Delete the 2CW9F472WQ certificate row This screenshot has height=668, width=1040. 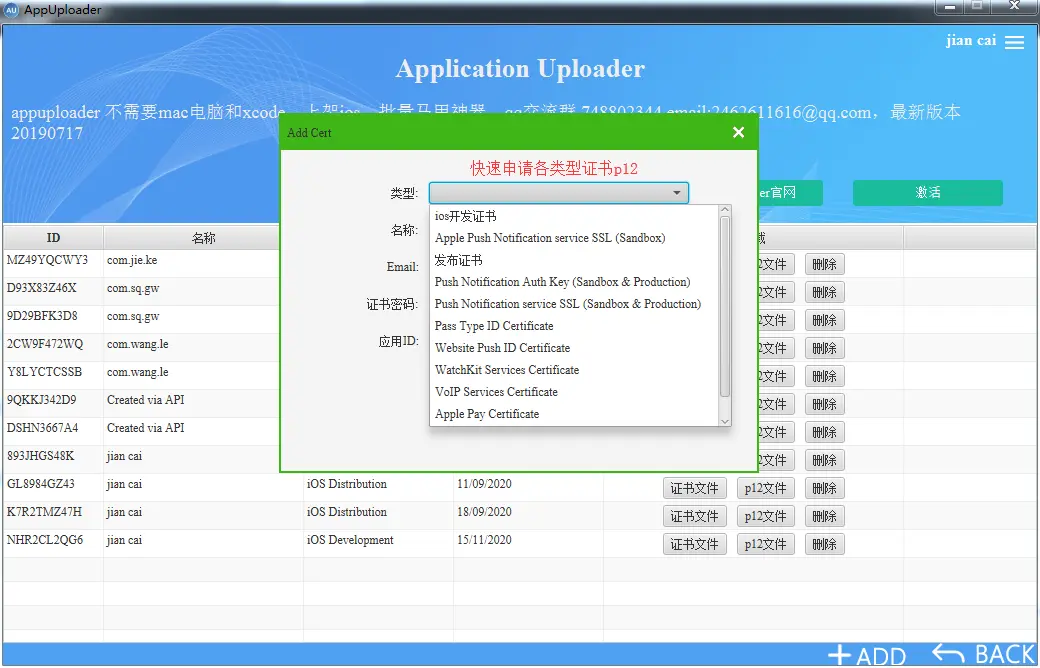pos(824,348)
